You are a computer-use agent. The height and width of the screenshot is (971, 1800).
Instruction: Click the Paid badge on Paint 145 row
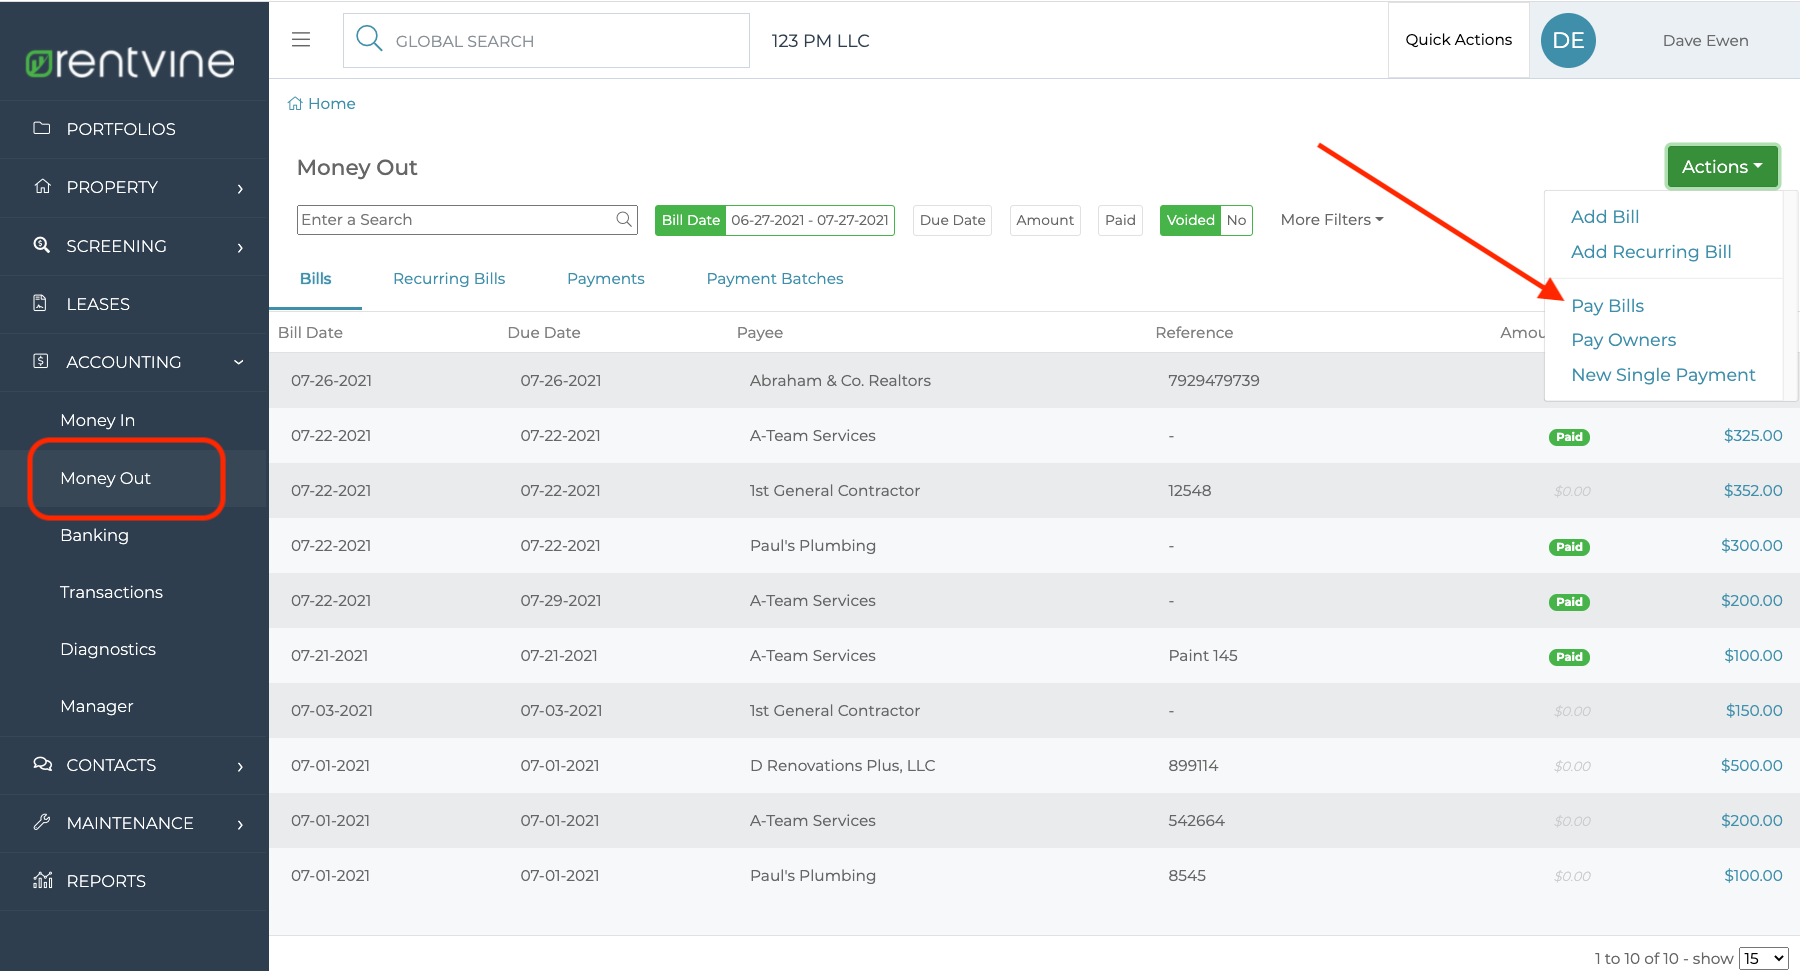[x=1569, y=657]
